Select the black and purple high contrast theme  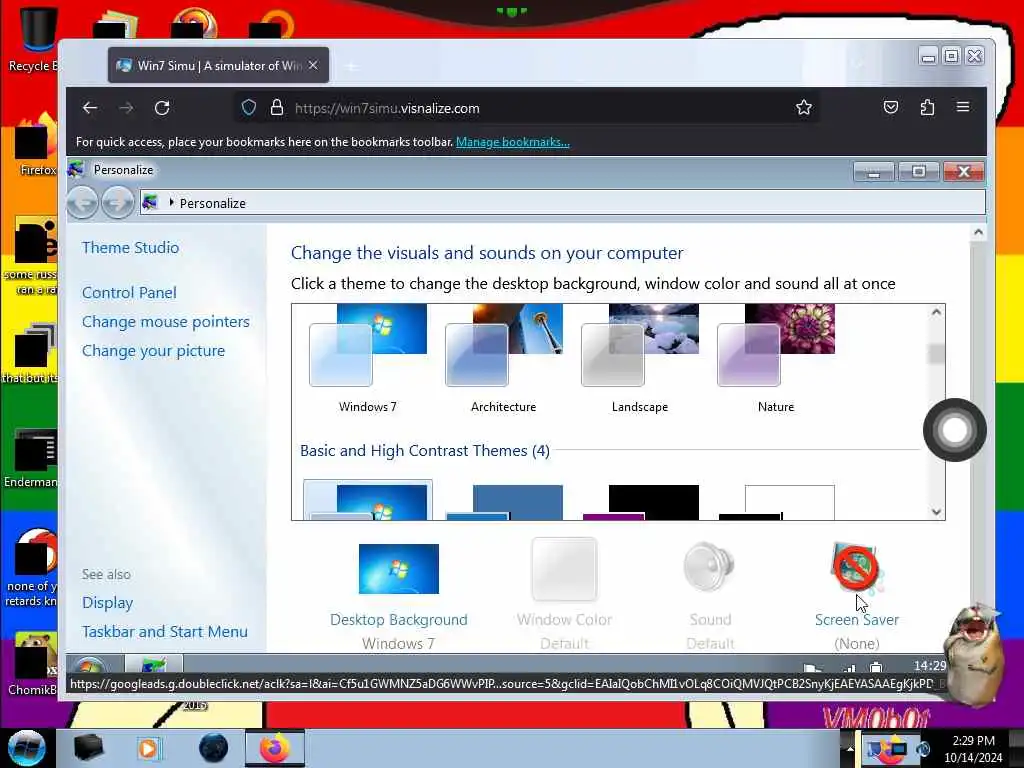(640, 502)
